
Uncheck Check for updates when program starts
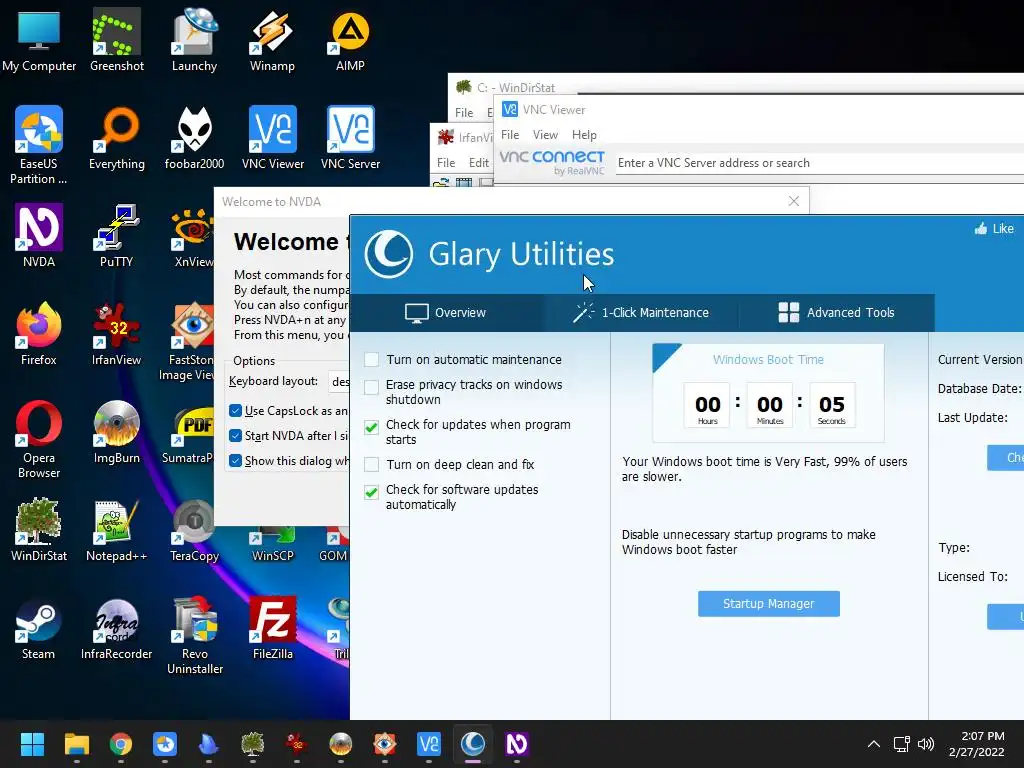(x=372, y=427)
